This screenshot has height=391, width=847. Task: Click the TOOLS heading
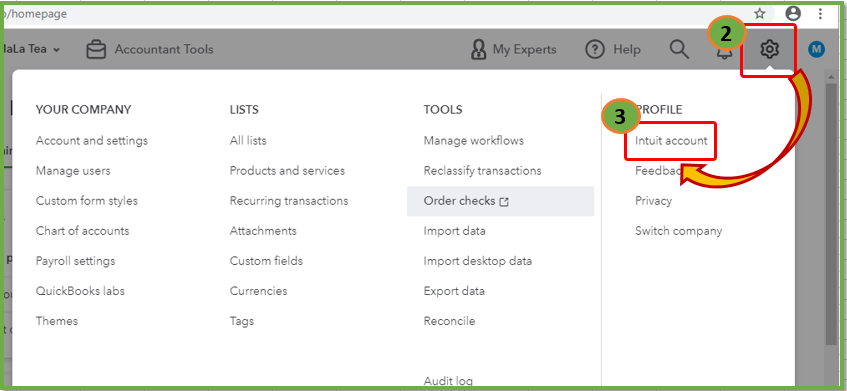[x=443, y=110]
